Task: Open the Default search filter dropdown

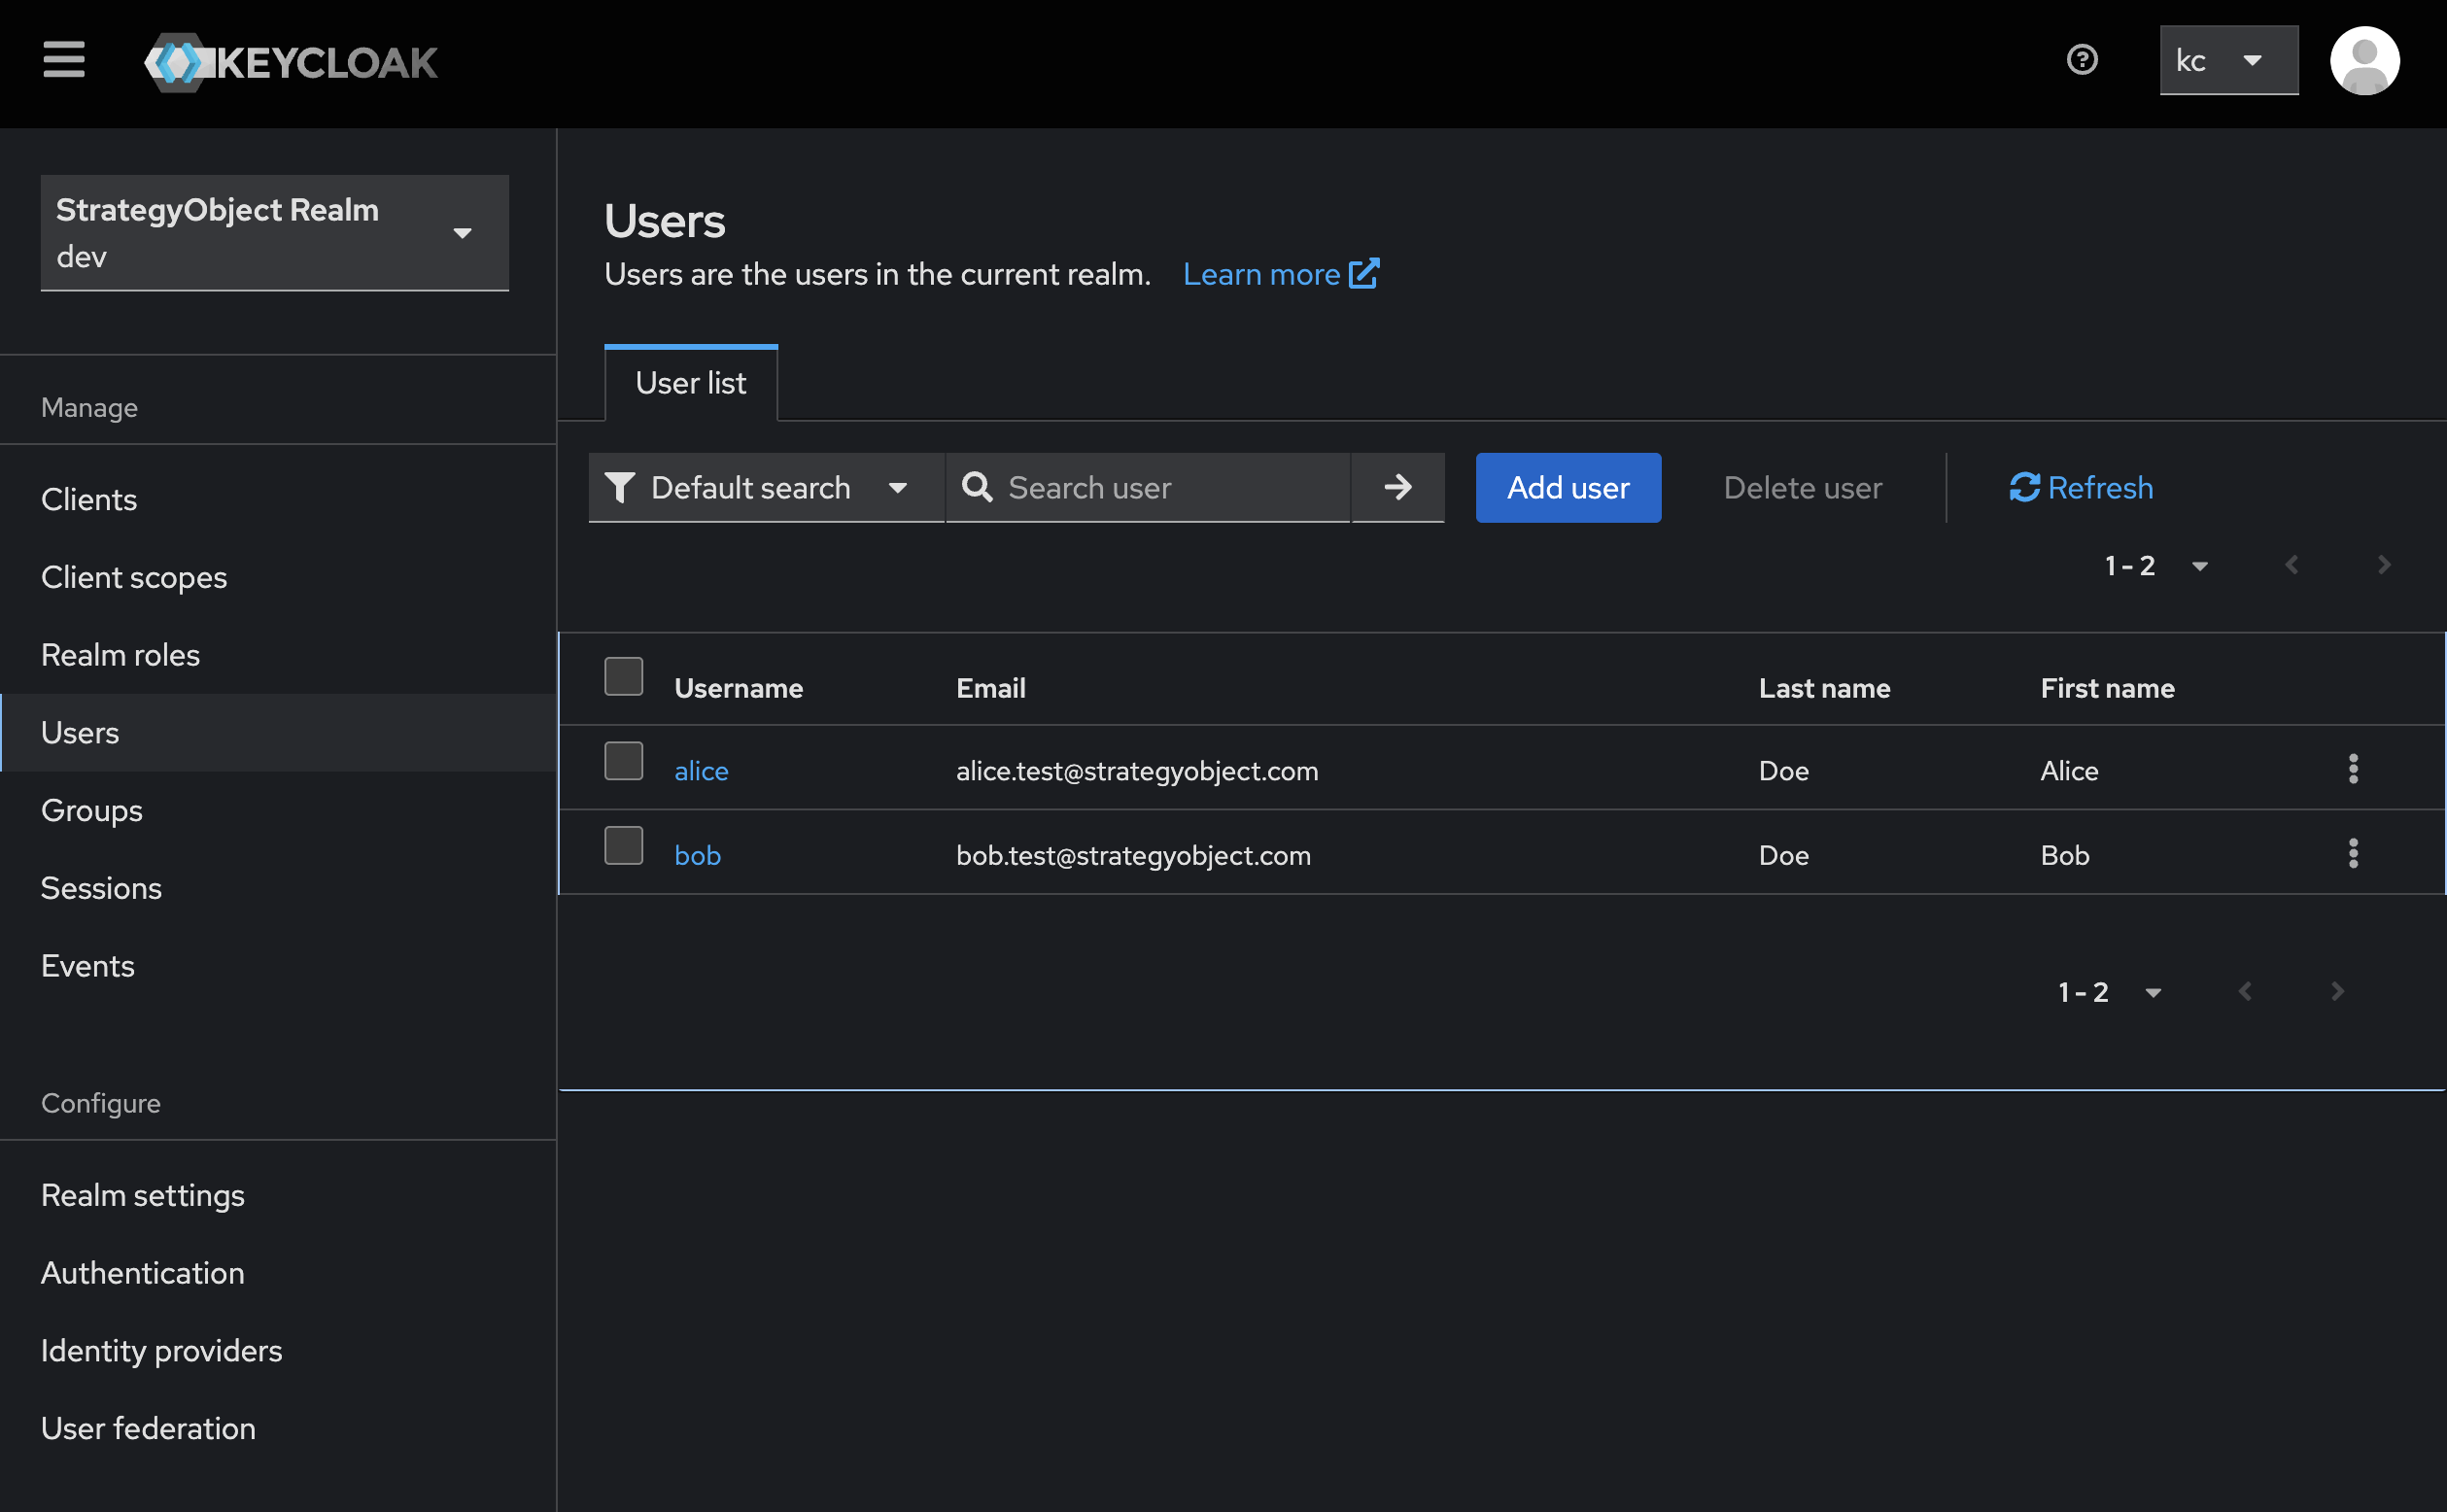Action: (x=765, y=488)
